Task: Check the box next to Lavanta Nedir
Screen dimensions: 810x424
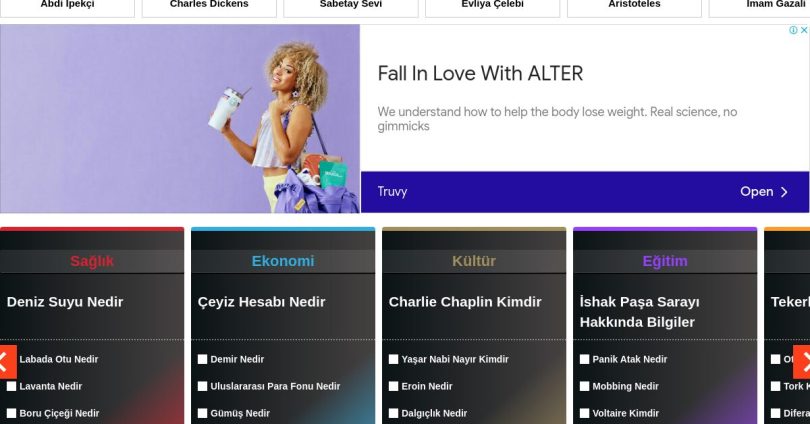Action: tap(11, 386)
